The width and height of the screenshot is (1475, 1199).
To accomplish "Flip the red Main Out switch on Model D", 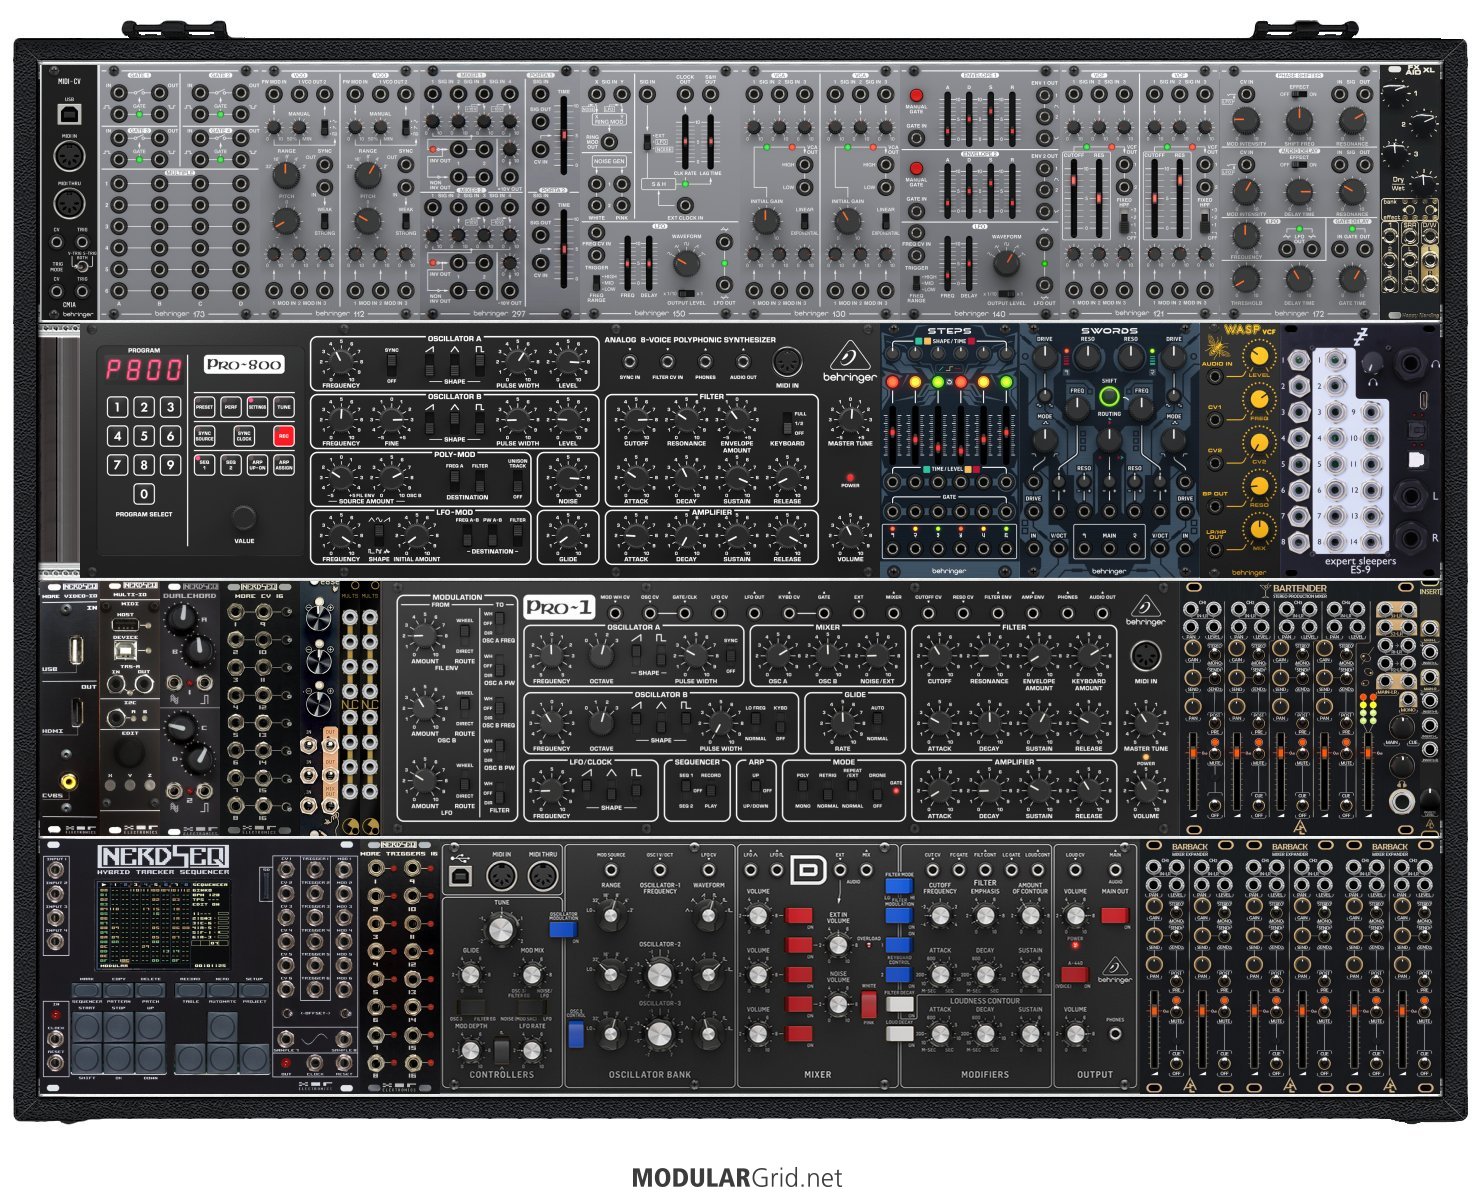I will 1115,915.
